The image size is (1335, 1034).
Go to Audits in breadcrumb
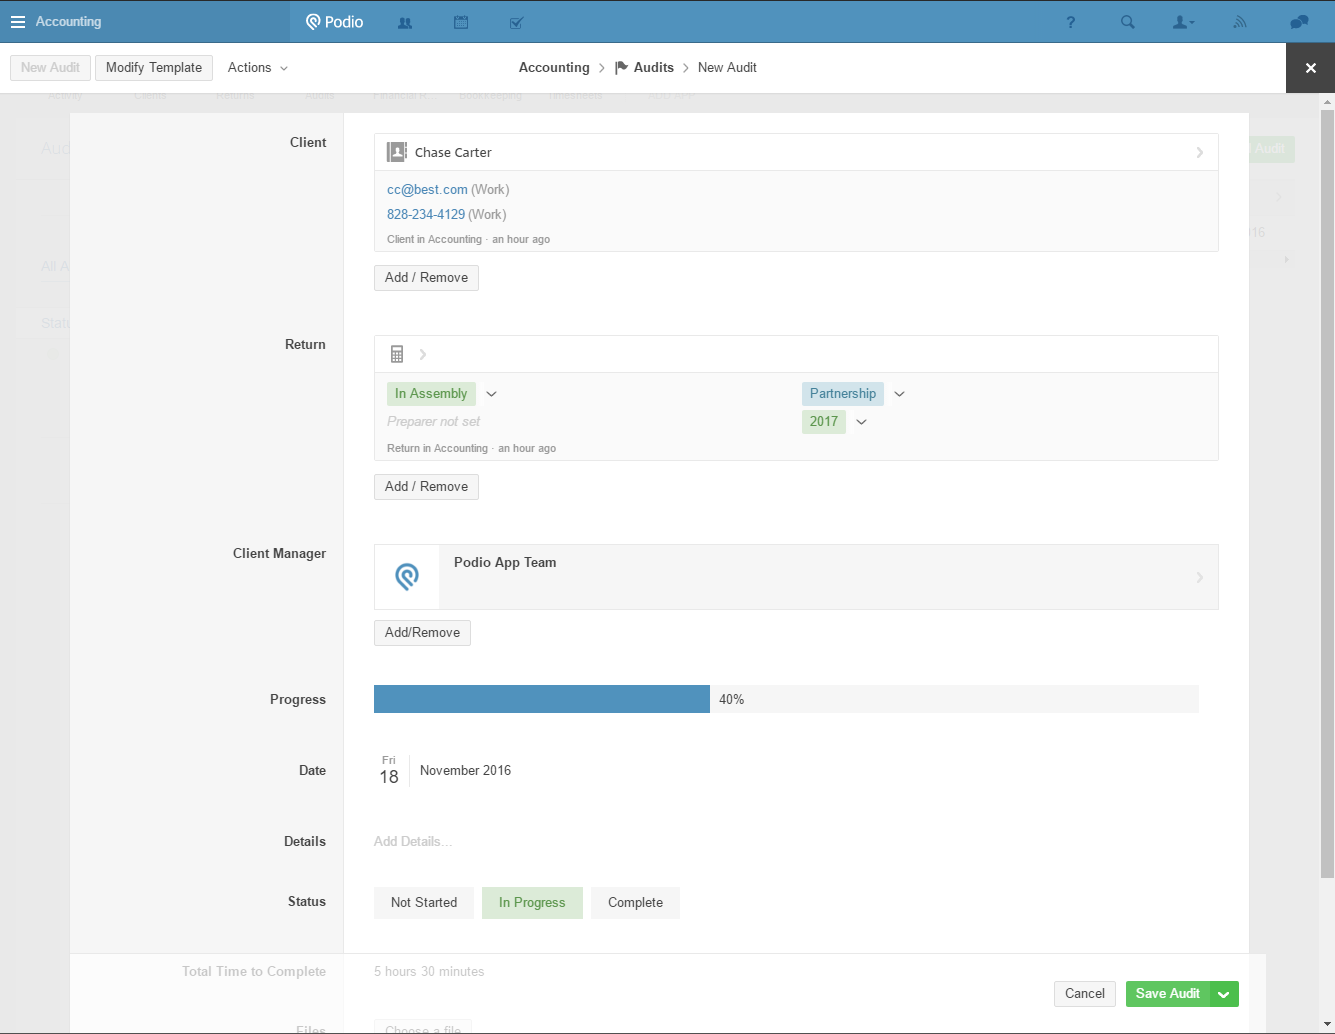coord(653,68)
